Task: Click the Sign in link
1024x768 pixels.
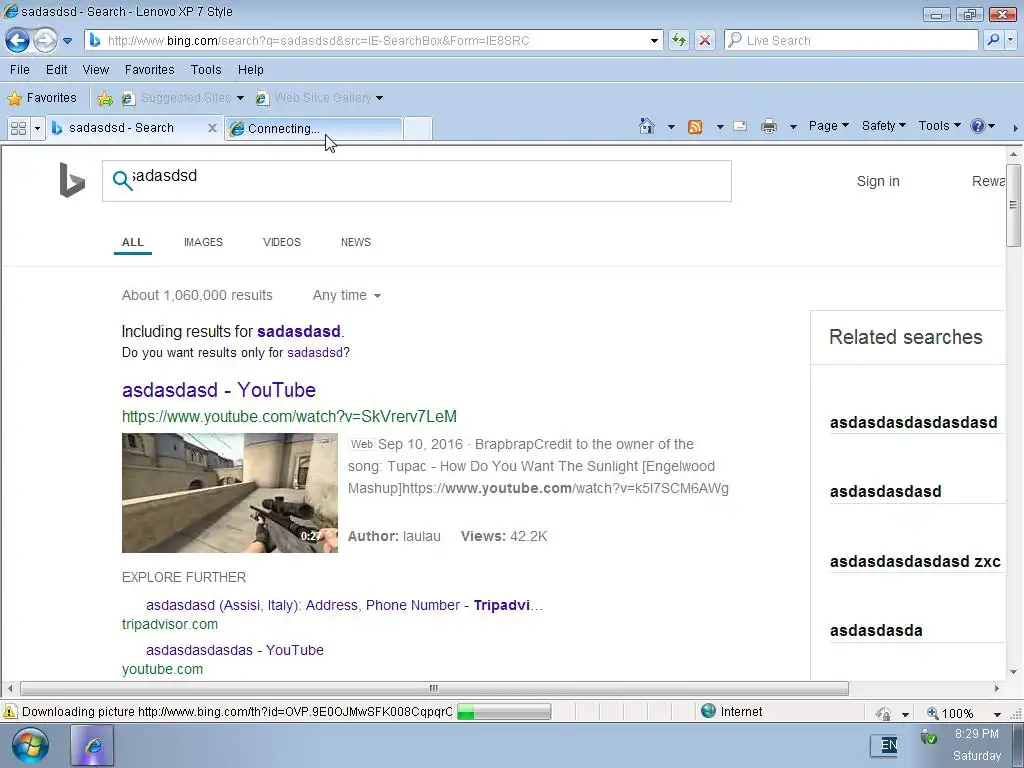Action: [878, 182]
